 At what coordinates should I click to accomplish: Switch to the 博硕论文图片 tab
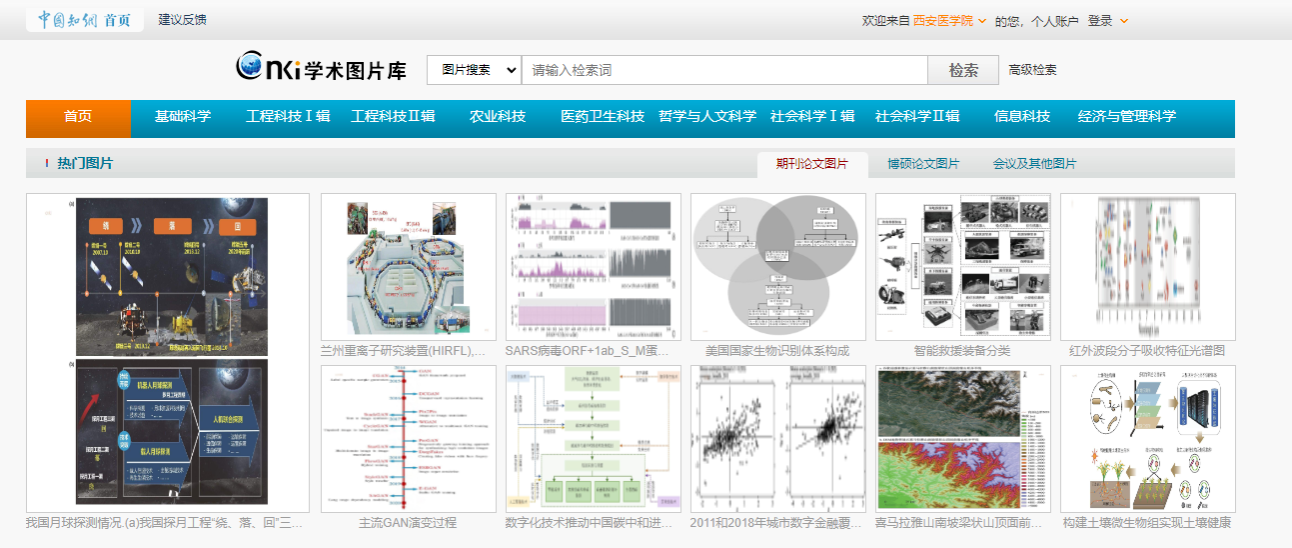923,164
